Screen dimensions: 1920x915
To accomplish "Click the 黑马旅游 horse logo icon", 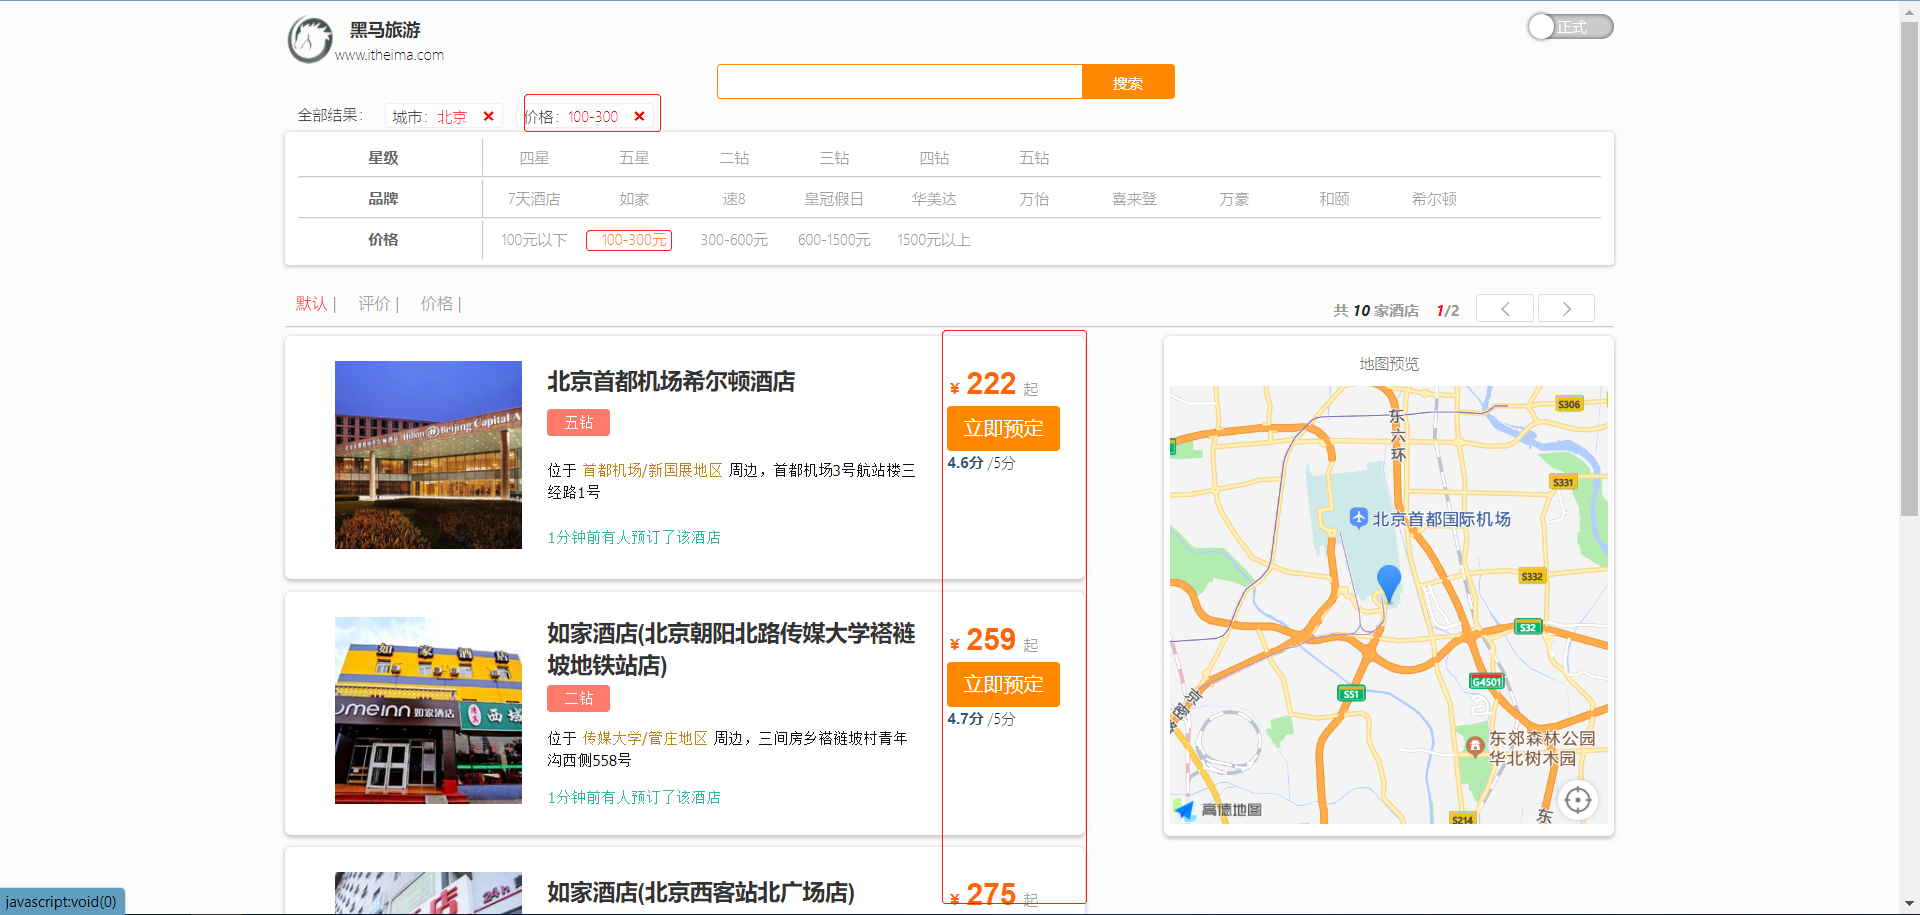I will [310, 40].
